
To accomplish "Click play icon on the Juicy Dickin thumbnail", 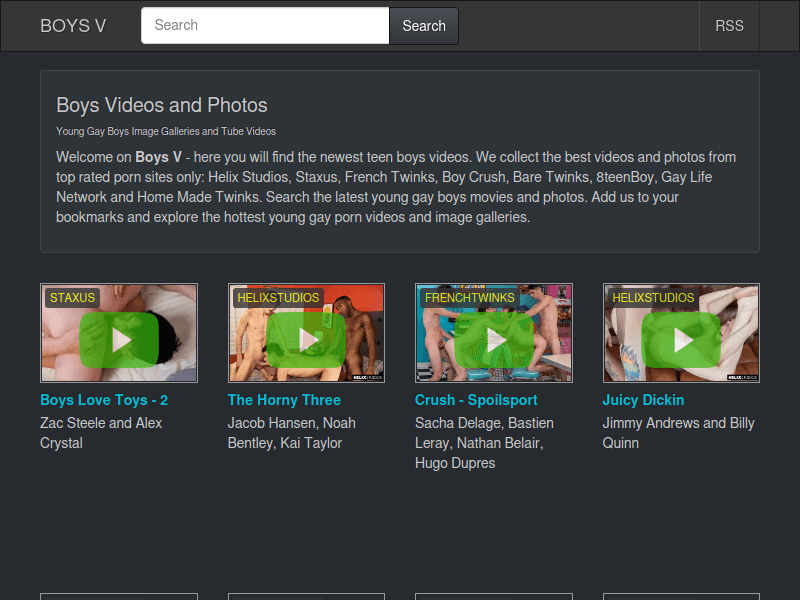I will [x=681, y=340].
